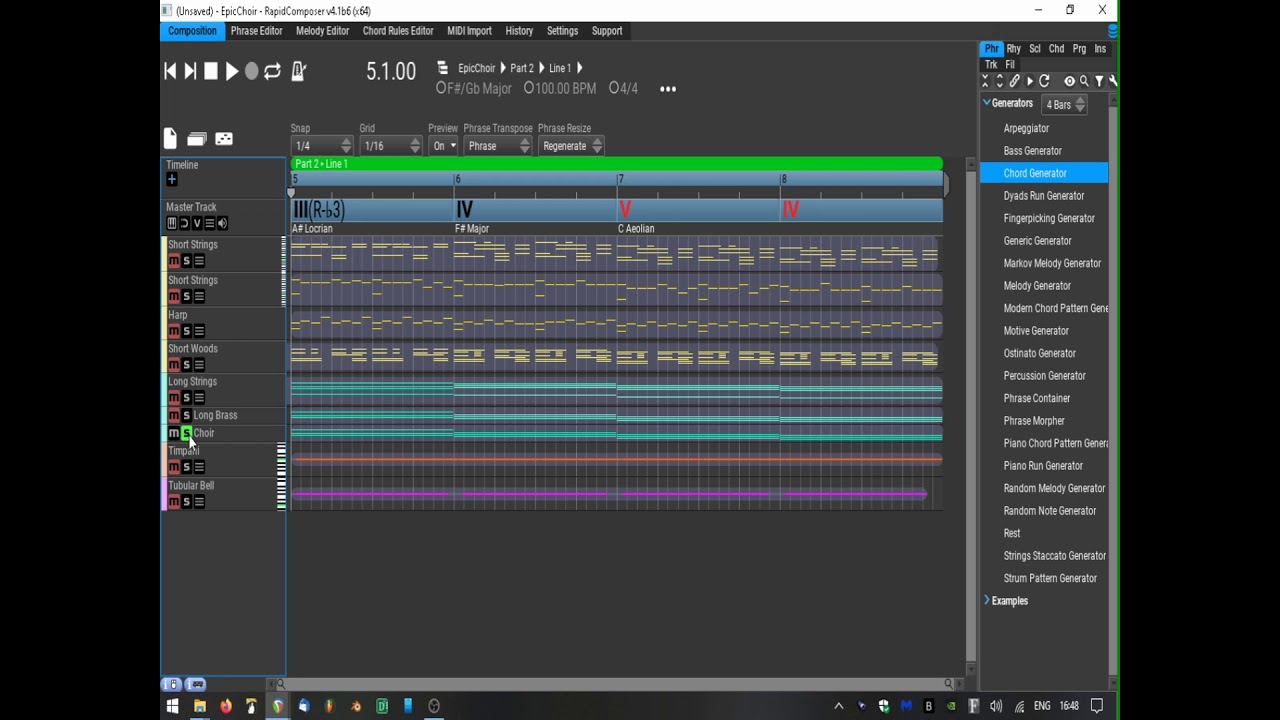Open the Phrase Editor tab
The image size is (1280, 720).
[x=256, y=31]
